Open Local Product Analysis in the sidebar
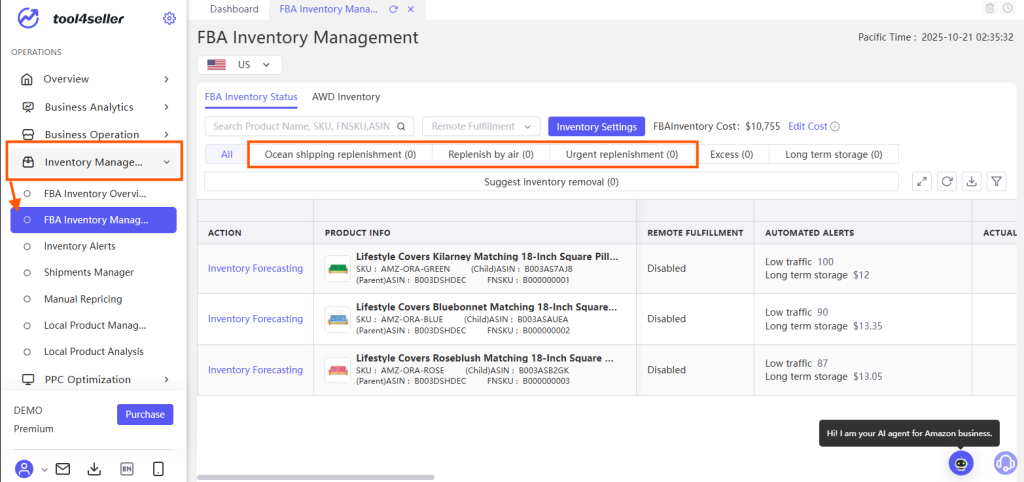Image resolution: width=1024 pixels, height=482 pixels. (93, 351)
